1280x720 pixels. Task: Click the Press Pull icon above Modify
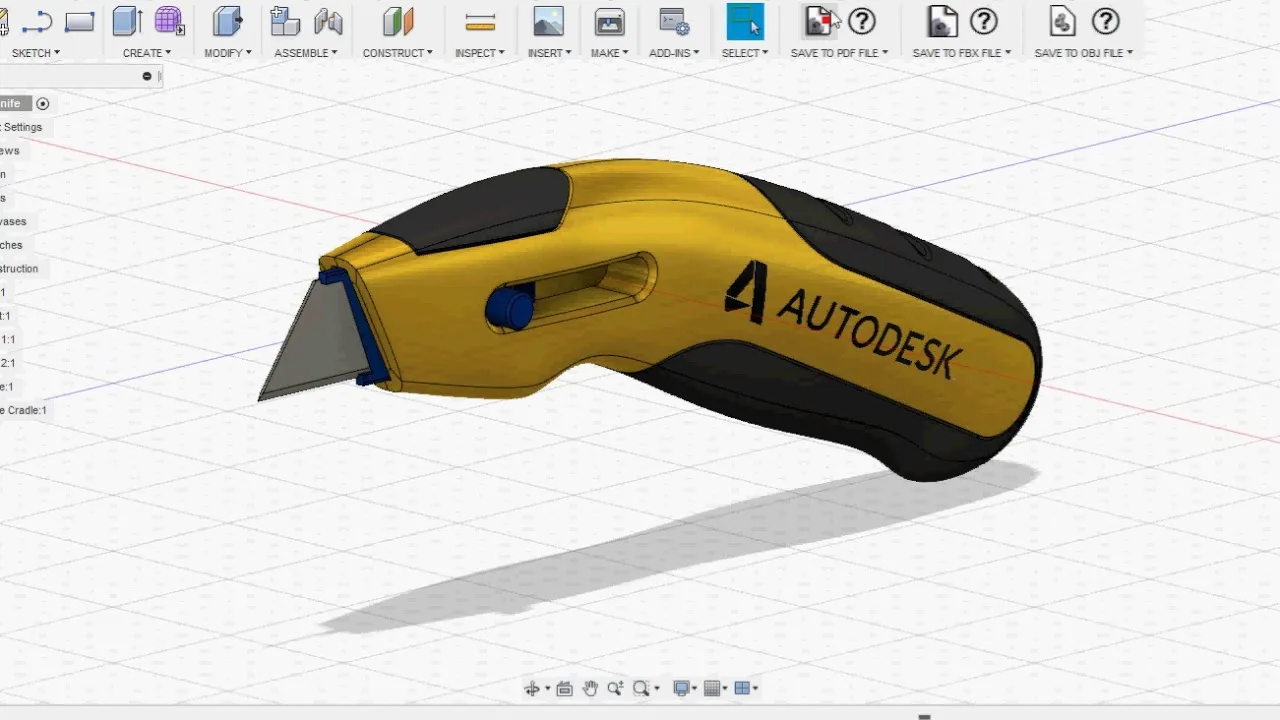[227, 21]
